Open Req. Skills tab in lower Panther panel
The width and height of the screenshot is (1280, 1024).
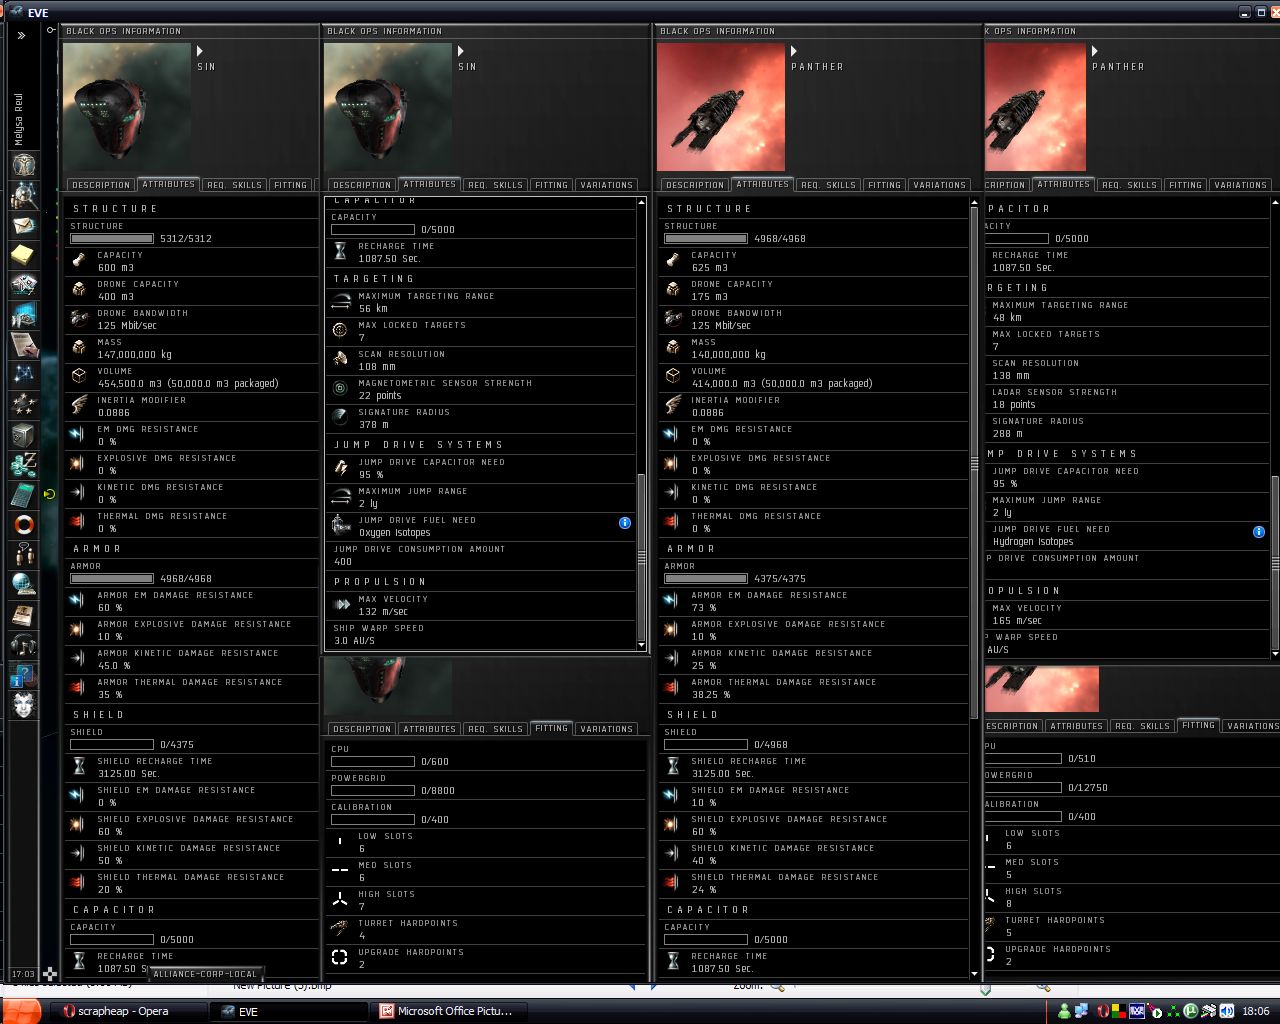tap(1142, 726)
